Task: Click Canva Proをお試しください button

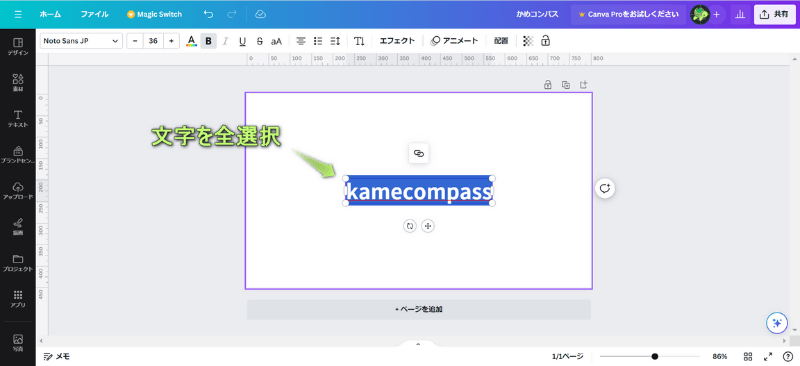Action: tap(628, 14)
